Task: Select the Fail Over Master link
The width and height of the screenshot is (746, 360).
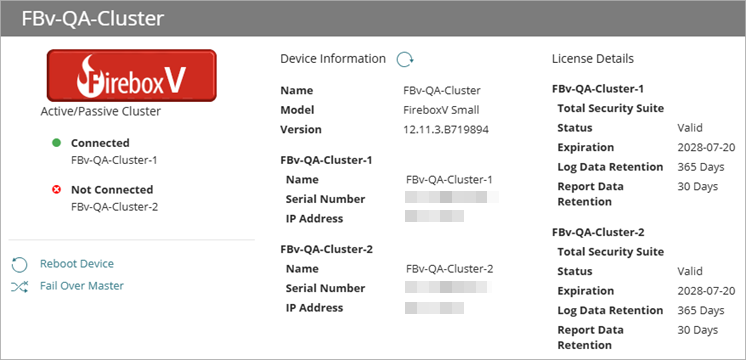Action: point(82,286)
